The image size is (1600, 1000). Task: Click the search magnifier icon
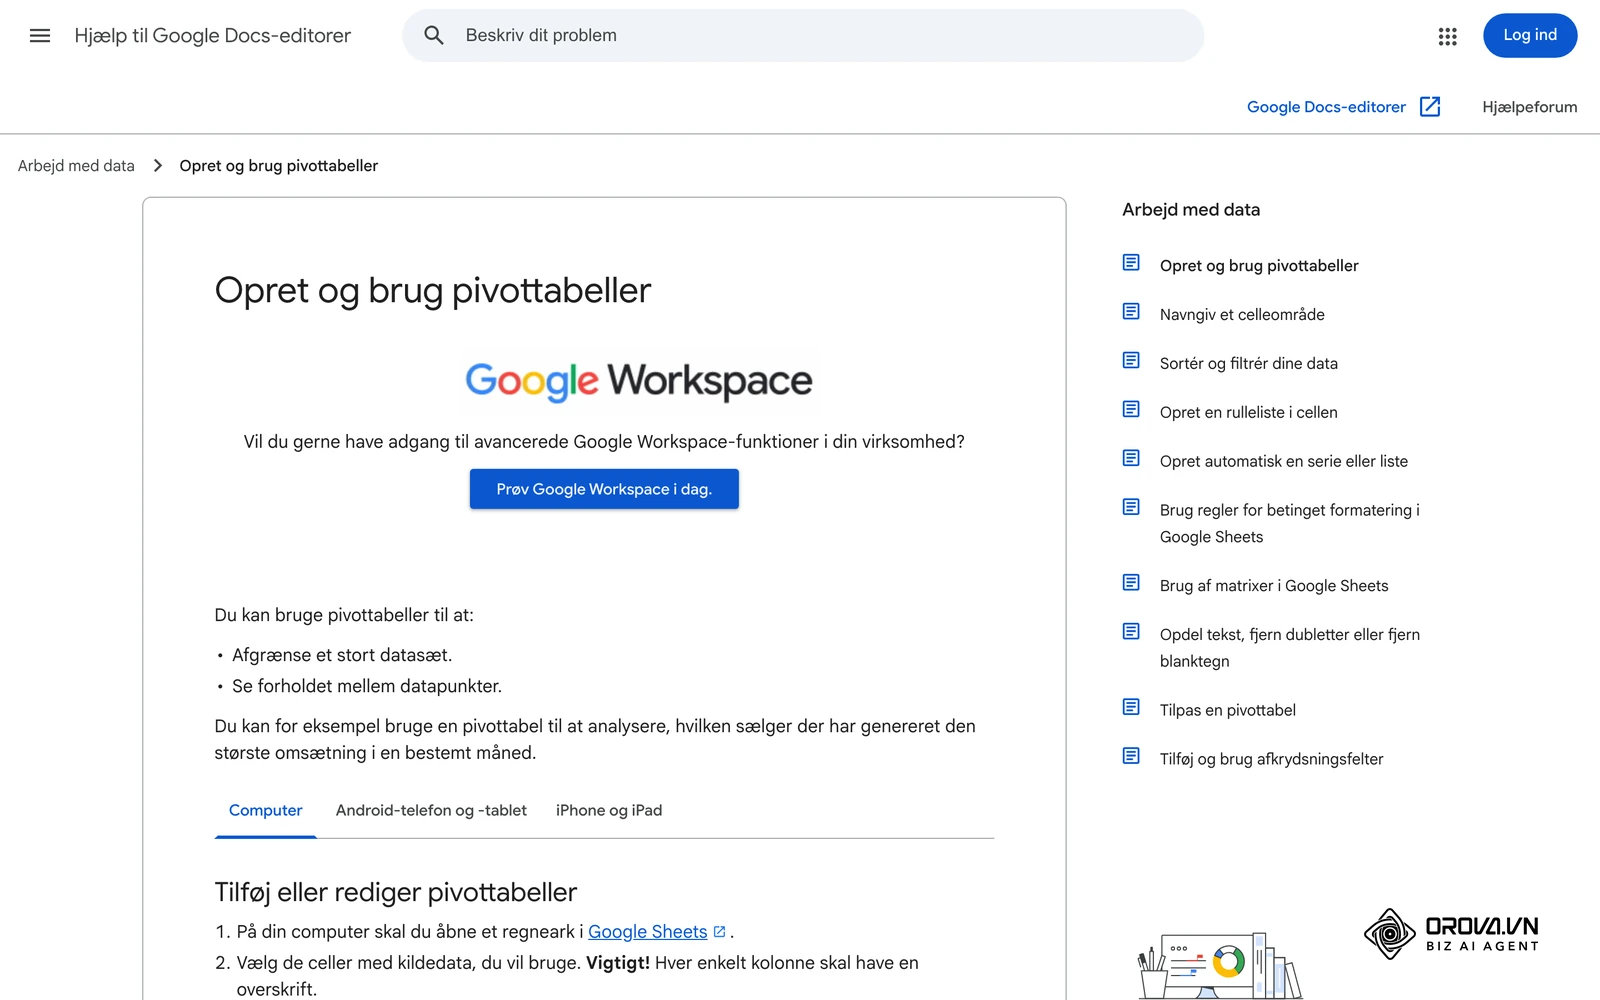click(x=434, y=36)
